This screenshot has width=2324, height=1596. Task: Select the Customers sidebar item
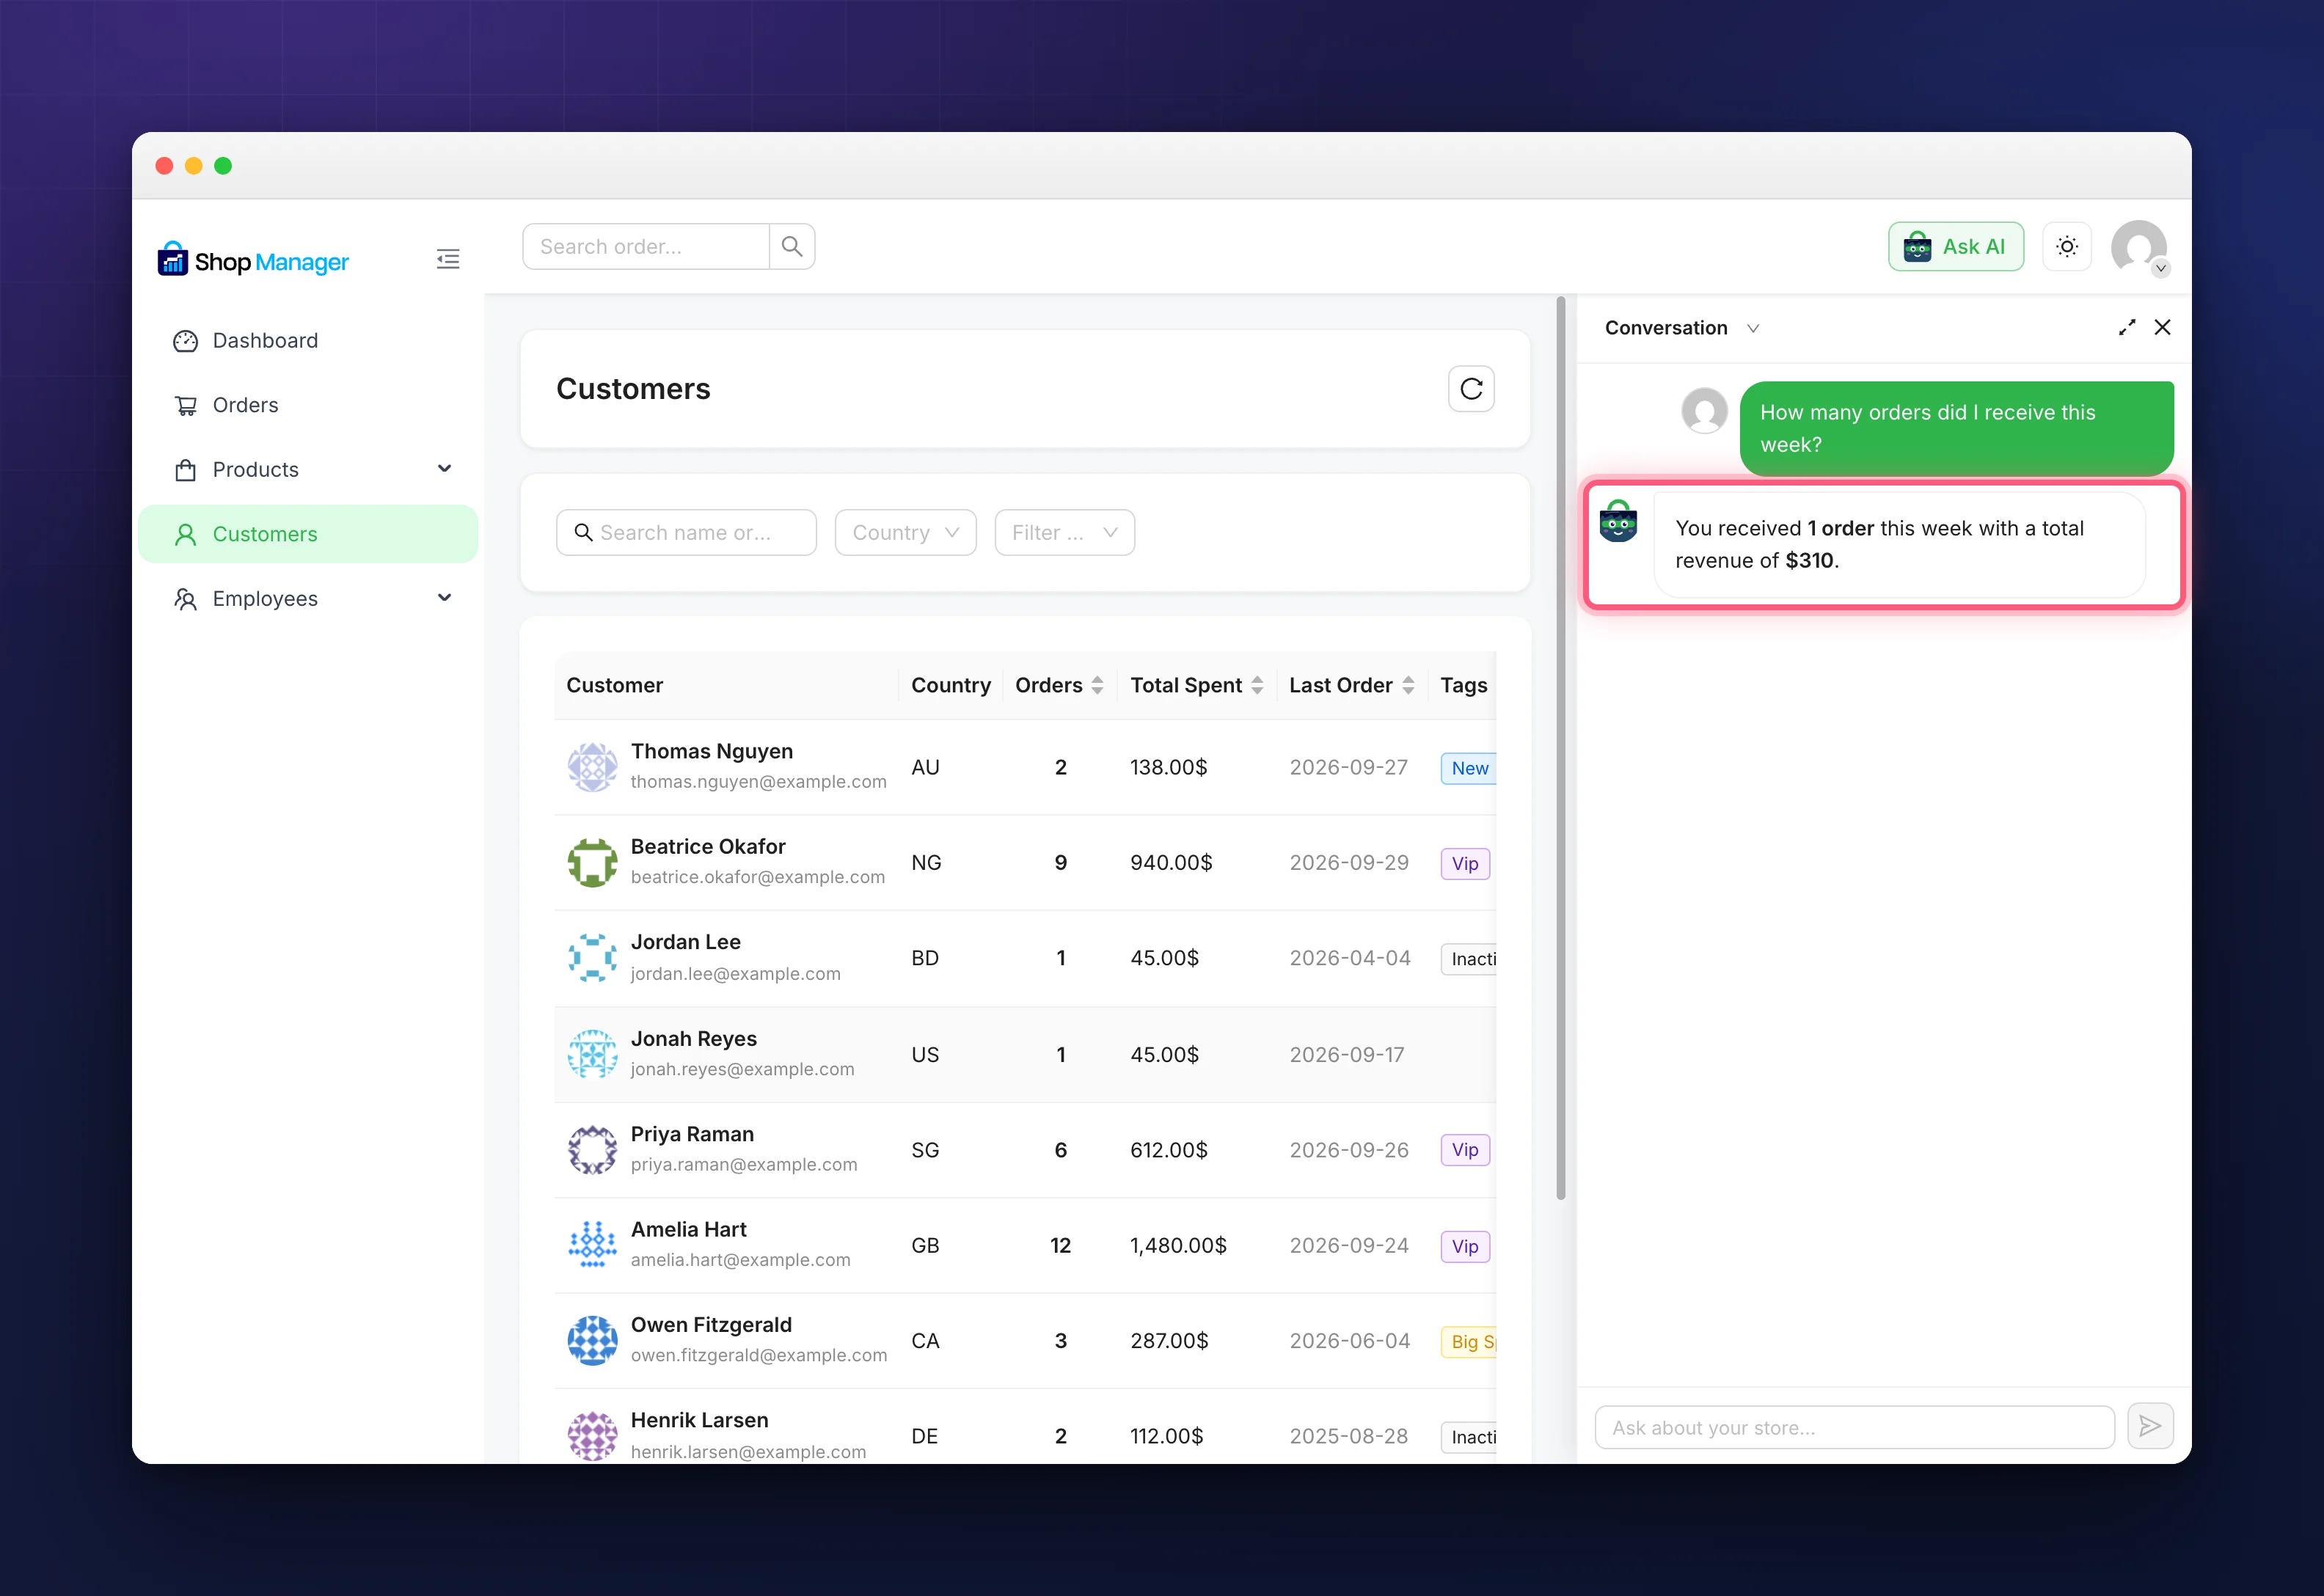308,534
